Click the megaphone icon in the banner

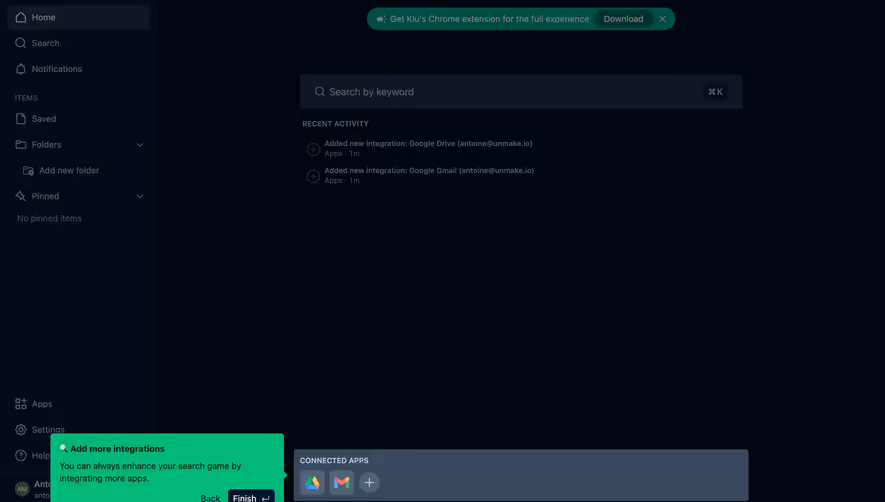coord(381,19)
